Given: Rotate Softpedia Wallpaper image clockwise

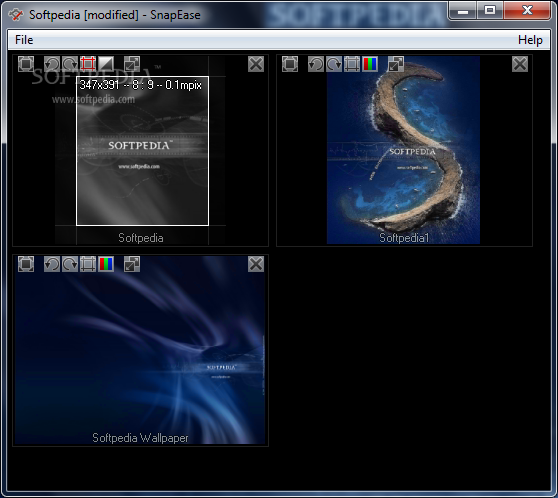Looking at the screenshot, I should coord(70,264).
